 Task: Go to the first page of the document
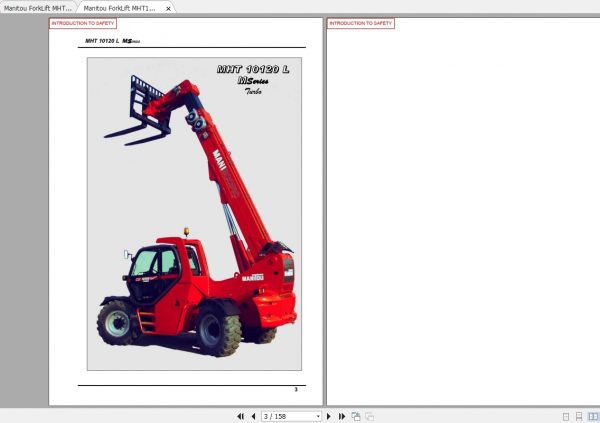(x=240, y=416)
